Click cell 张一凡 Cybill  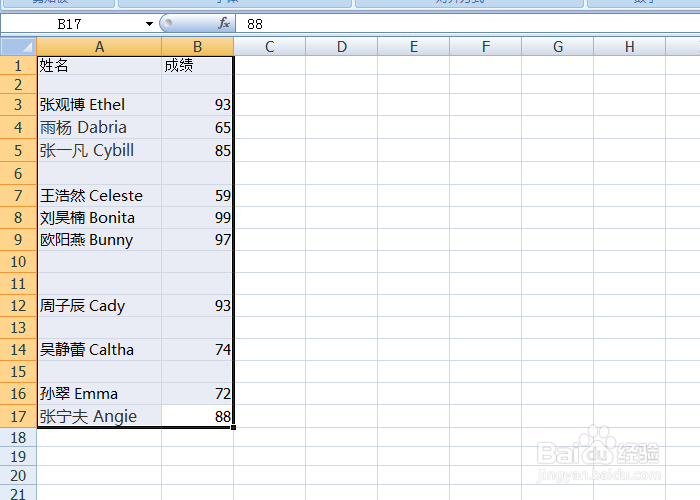pyautogui.click(x=99, y=150)
